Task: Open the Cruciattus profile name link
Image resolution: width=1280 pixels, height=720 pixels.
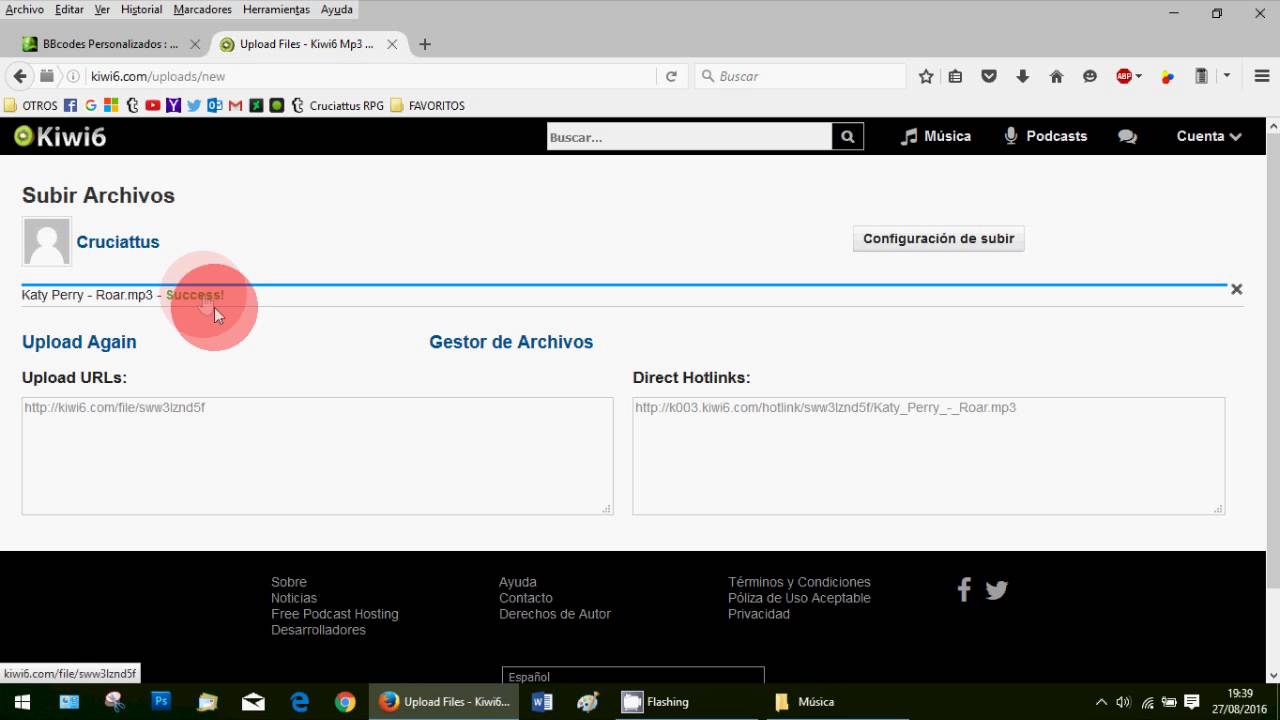Action: pos(118,242)
